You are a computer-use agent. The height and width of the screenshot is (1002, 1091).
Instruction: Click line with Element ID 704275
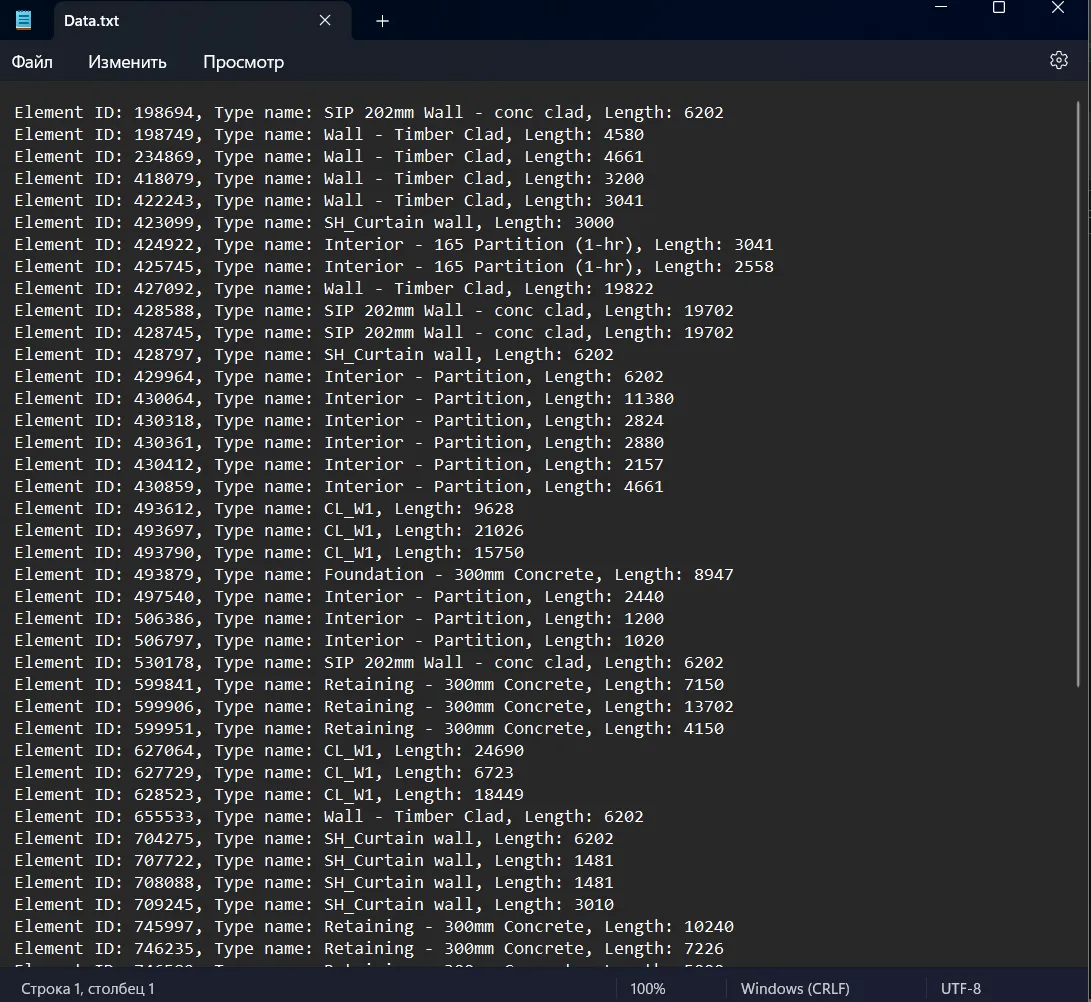coord(314,839)
